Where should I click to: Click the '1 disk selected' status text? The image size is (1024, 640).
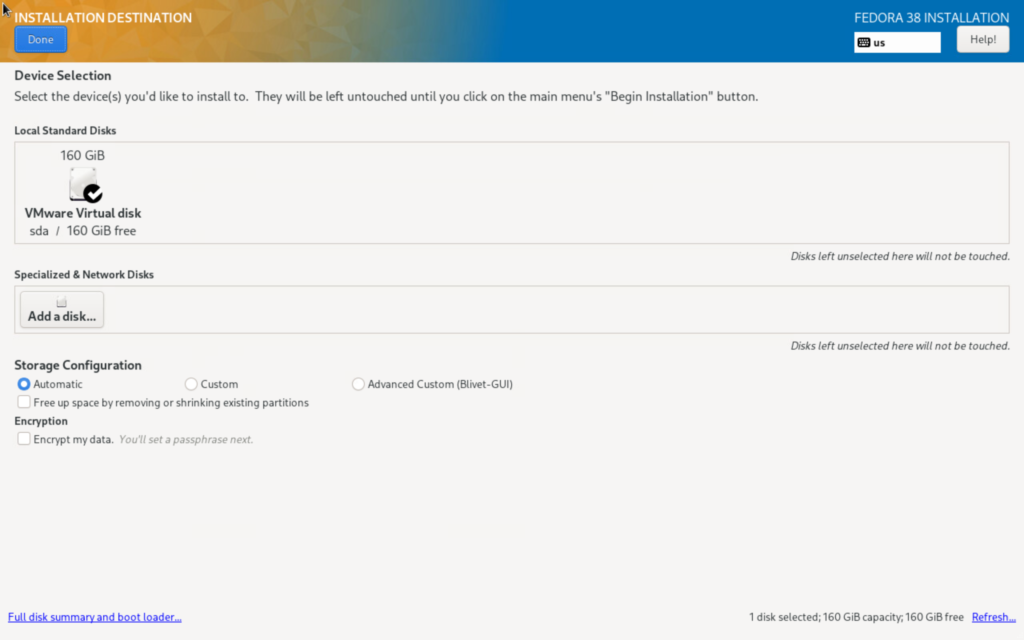(x=855, y=617)
